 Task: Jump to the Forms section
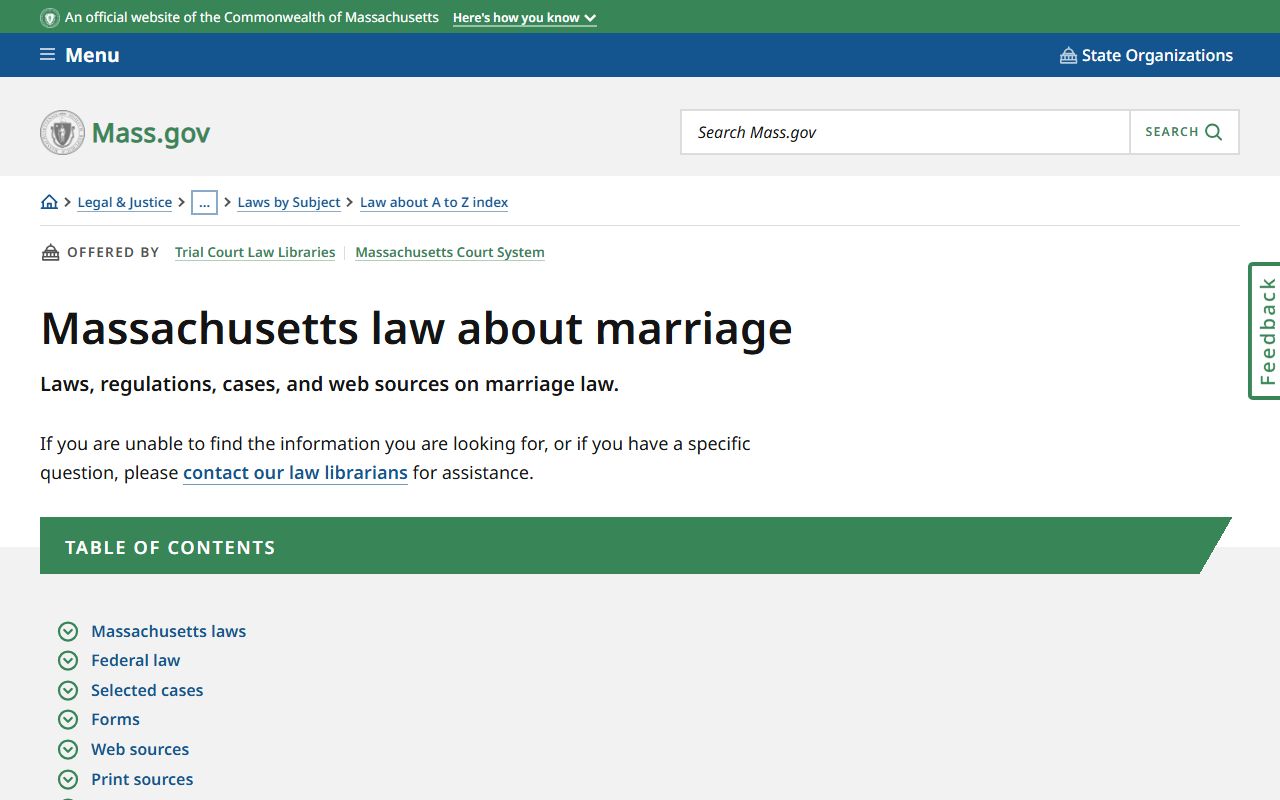coord(115,719)
